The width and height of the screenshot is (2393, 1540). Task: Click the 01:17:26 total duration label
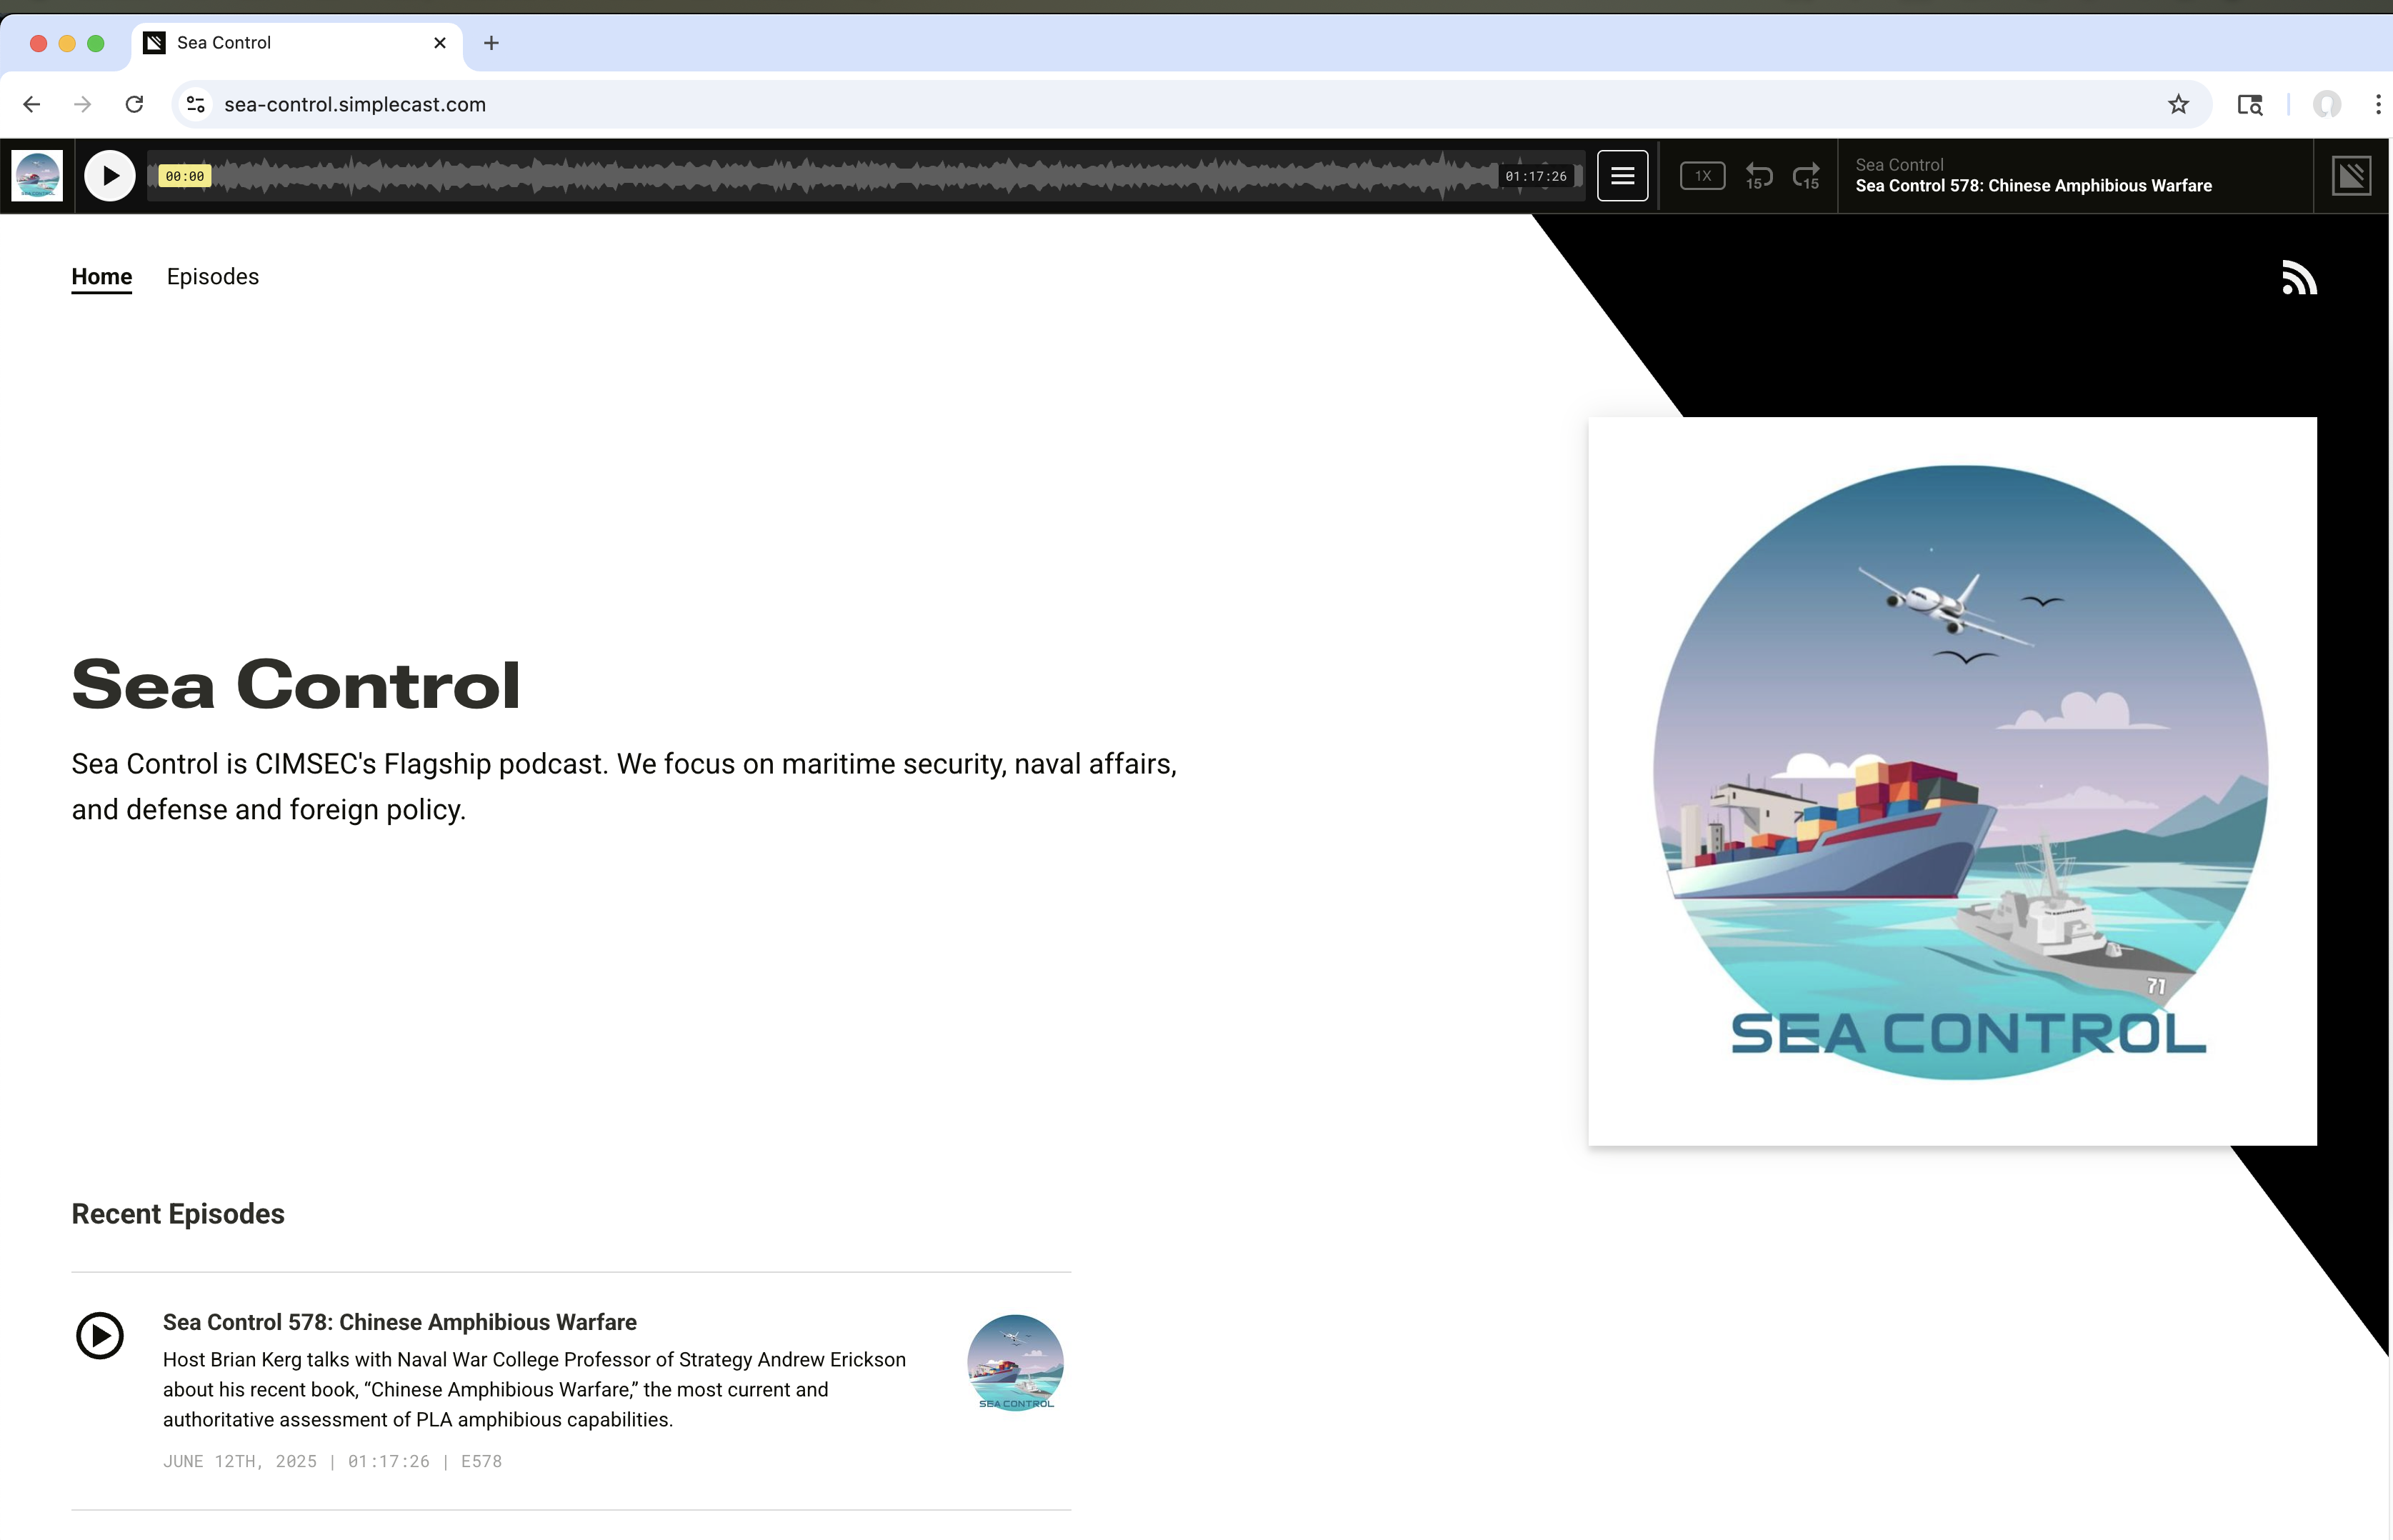click(x=1536, y=176)
